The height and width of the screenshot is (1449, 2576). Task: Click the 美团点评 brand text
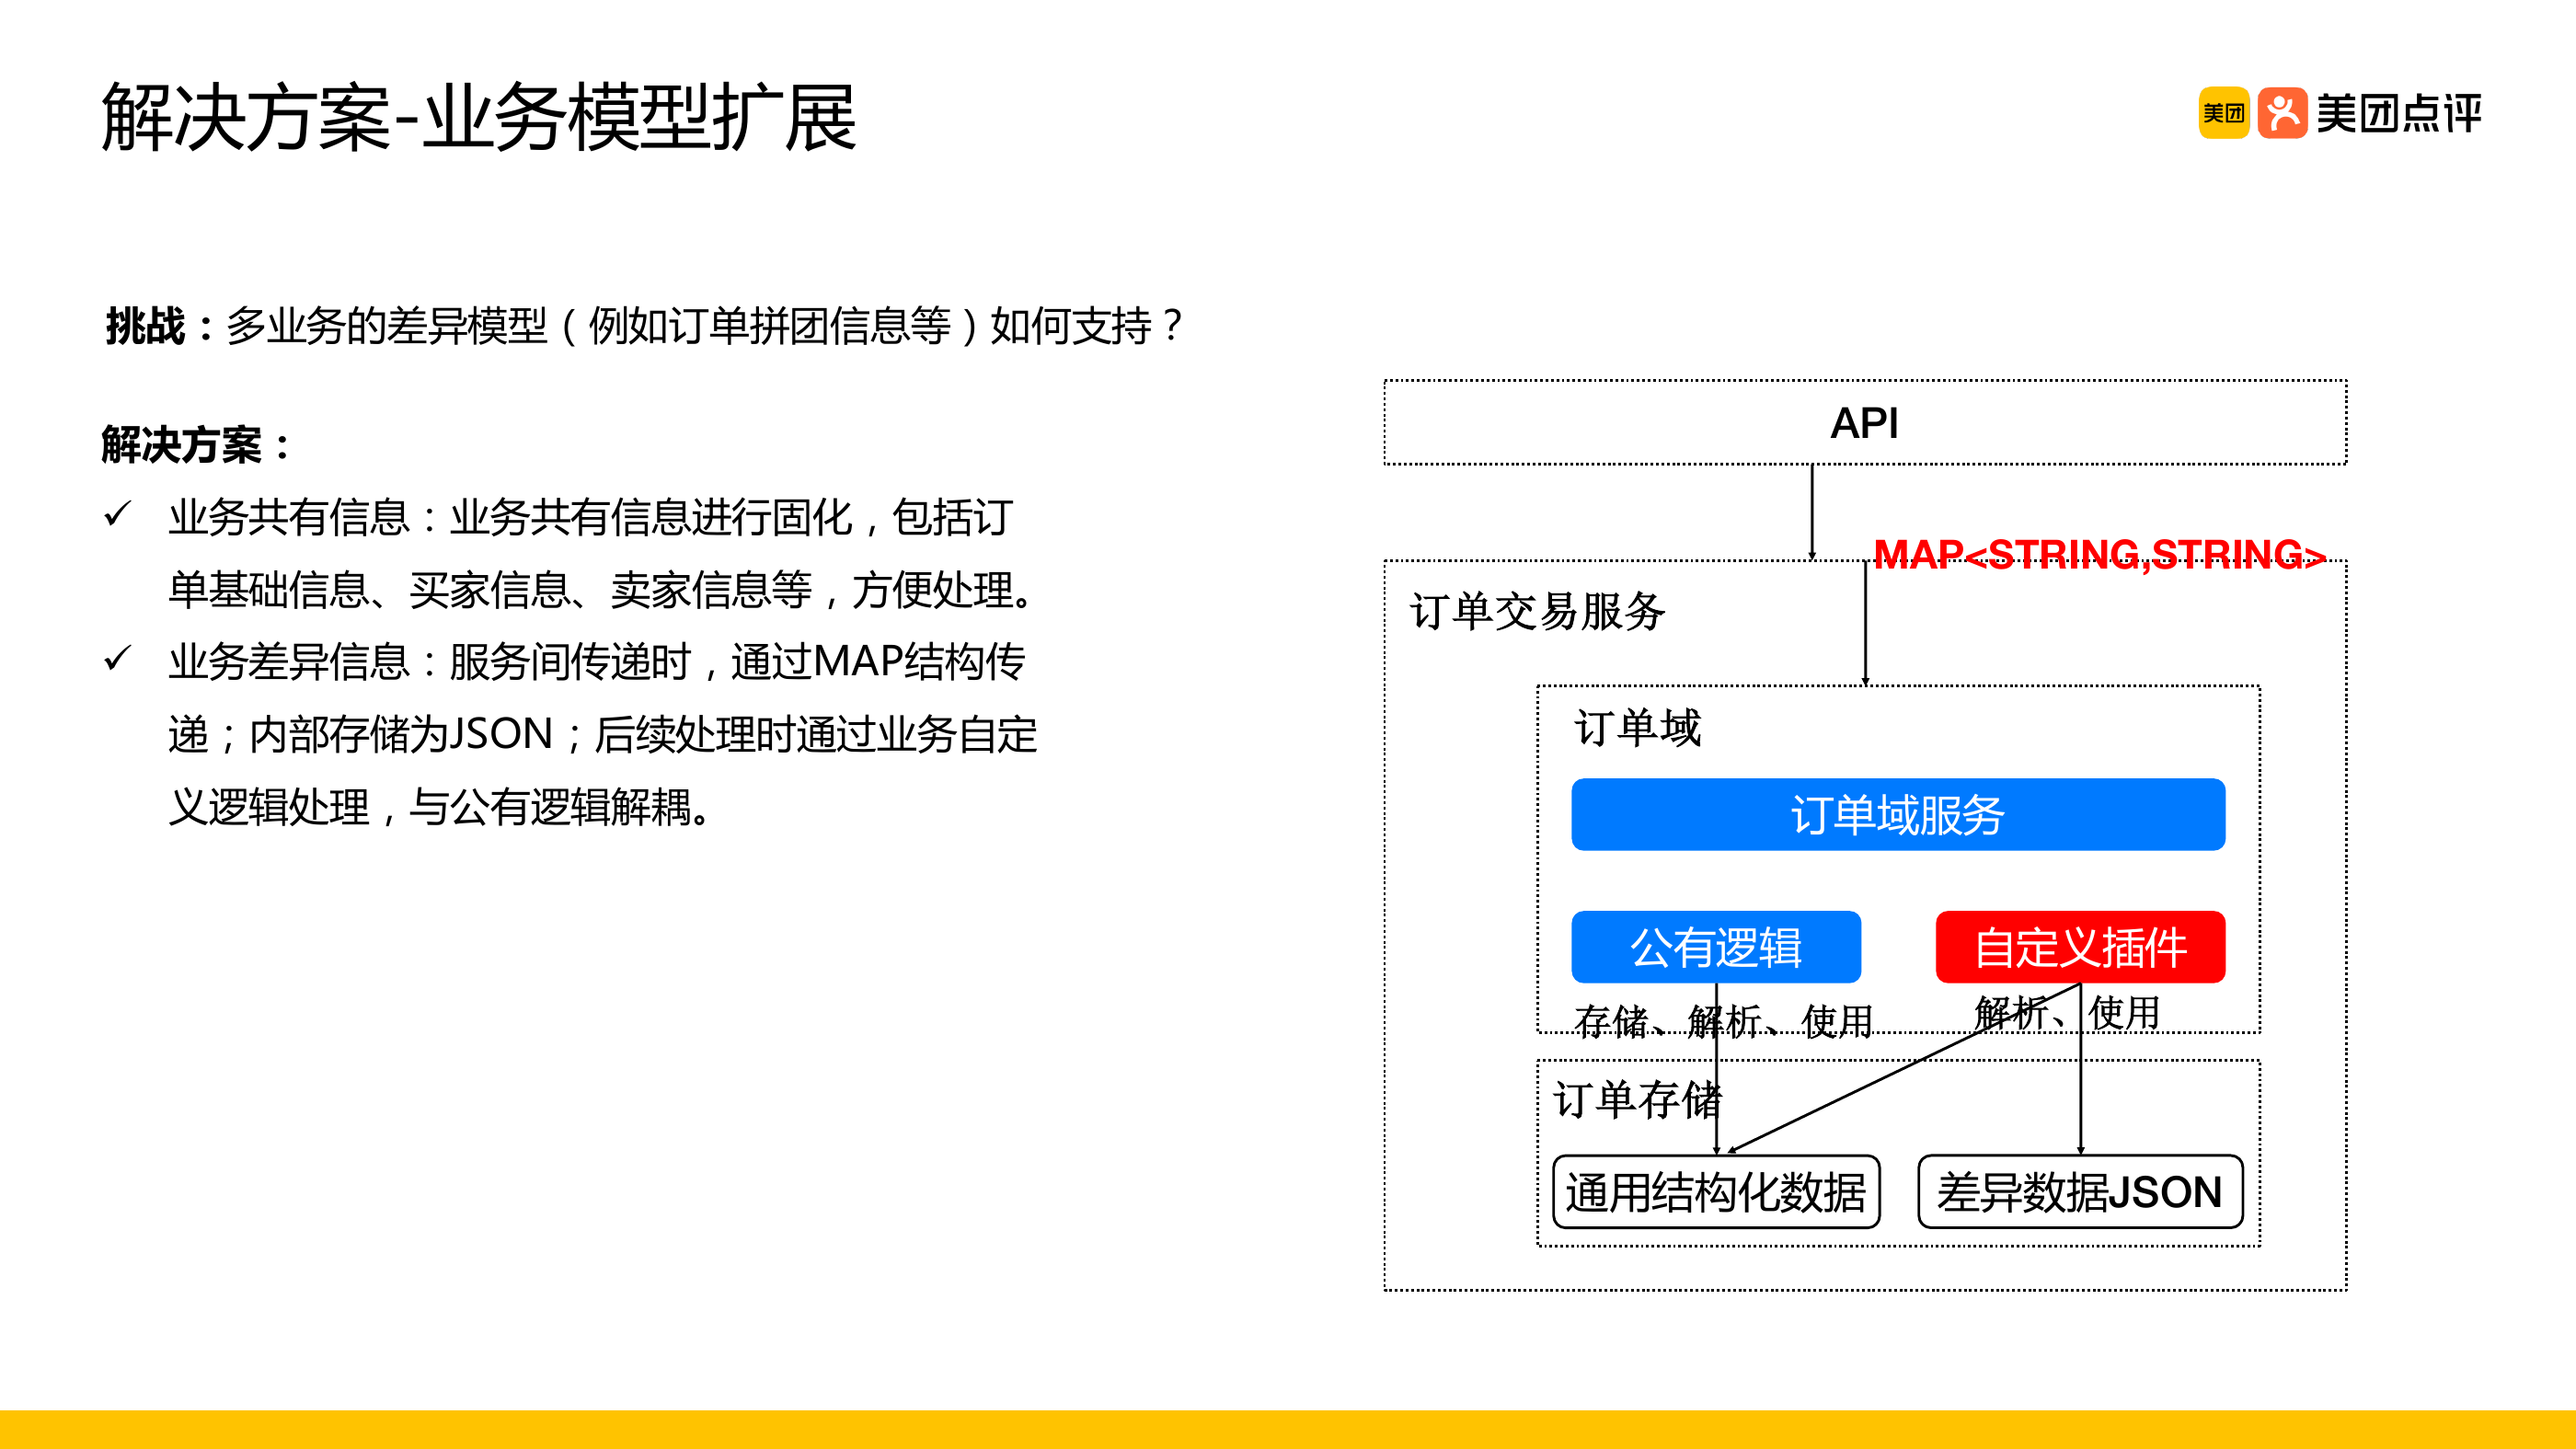[2400, 113]
